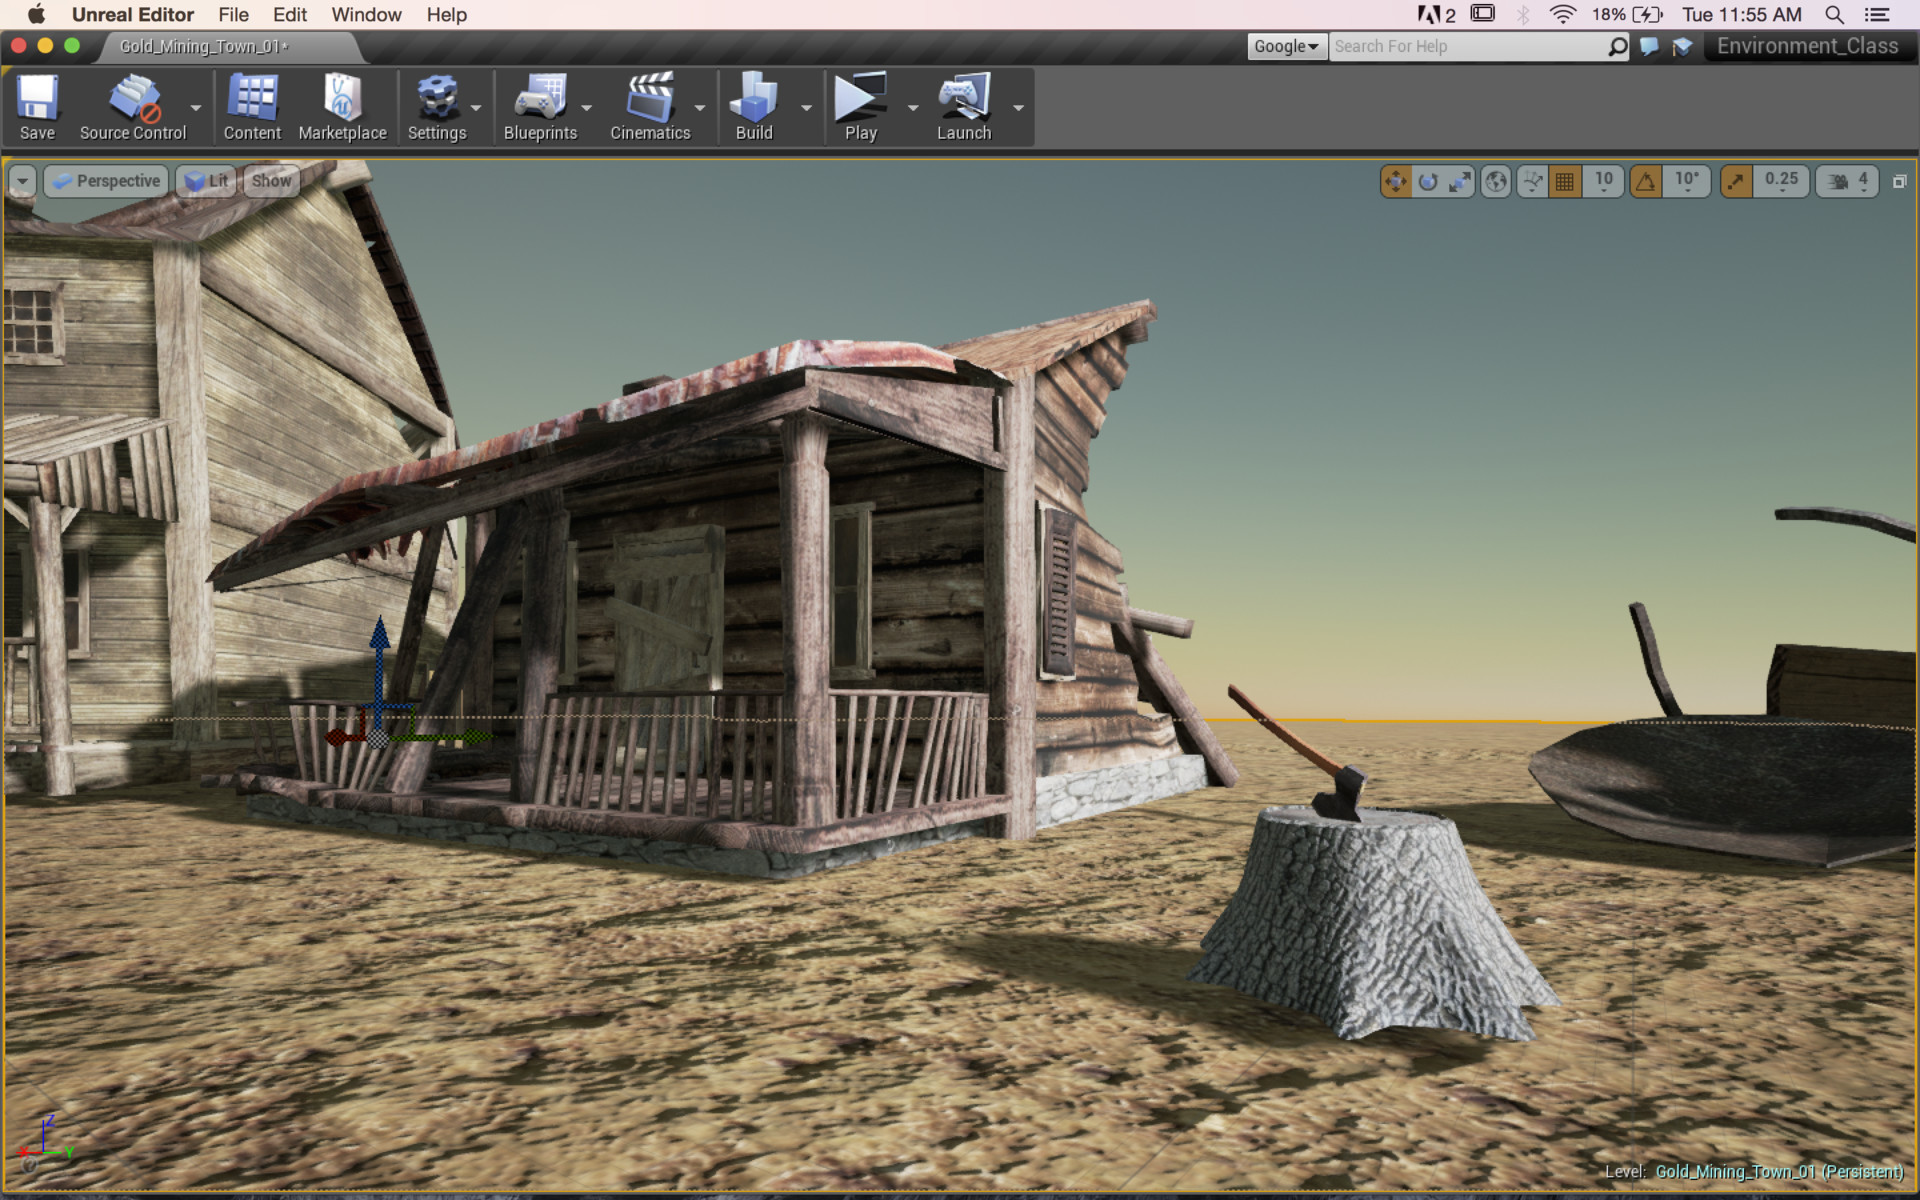Open the Help menu
This screenshot has height=1200, width=1920.
[446, 14]
